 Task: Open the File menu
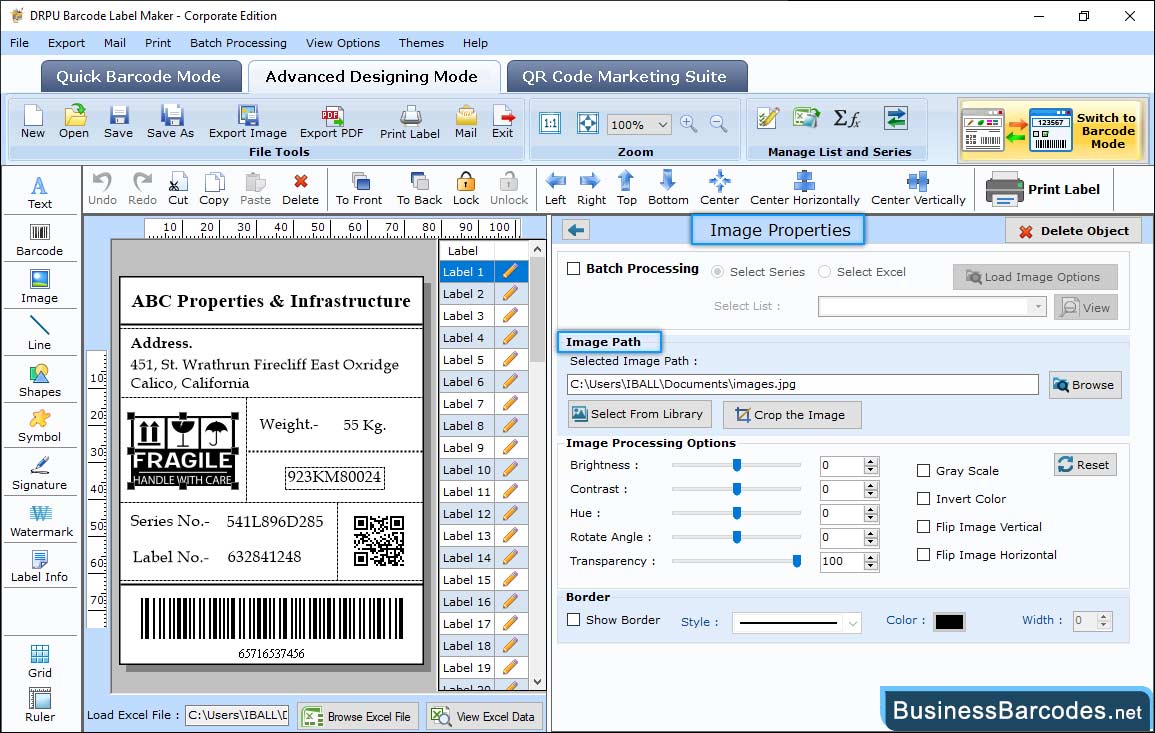19,43
